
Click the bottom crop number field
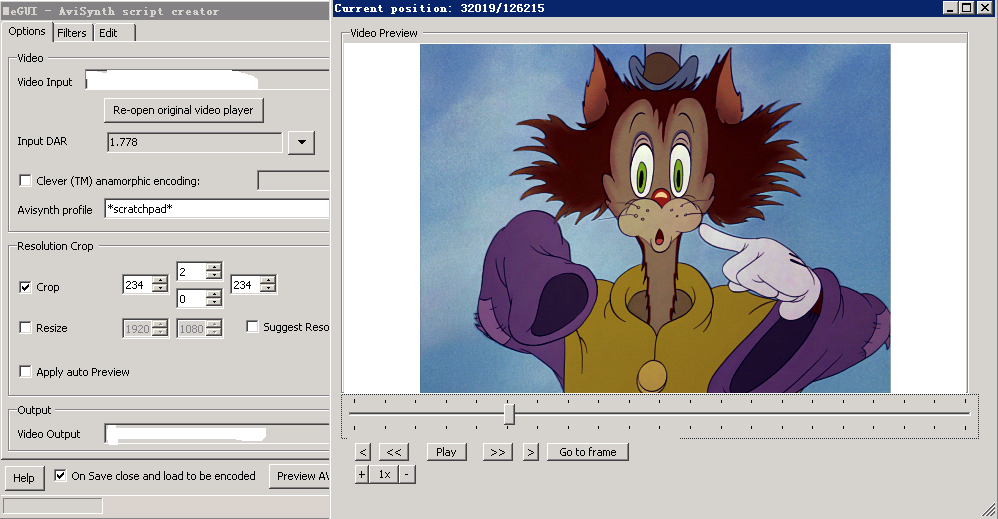tap(192, 299)
